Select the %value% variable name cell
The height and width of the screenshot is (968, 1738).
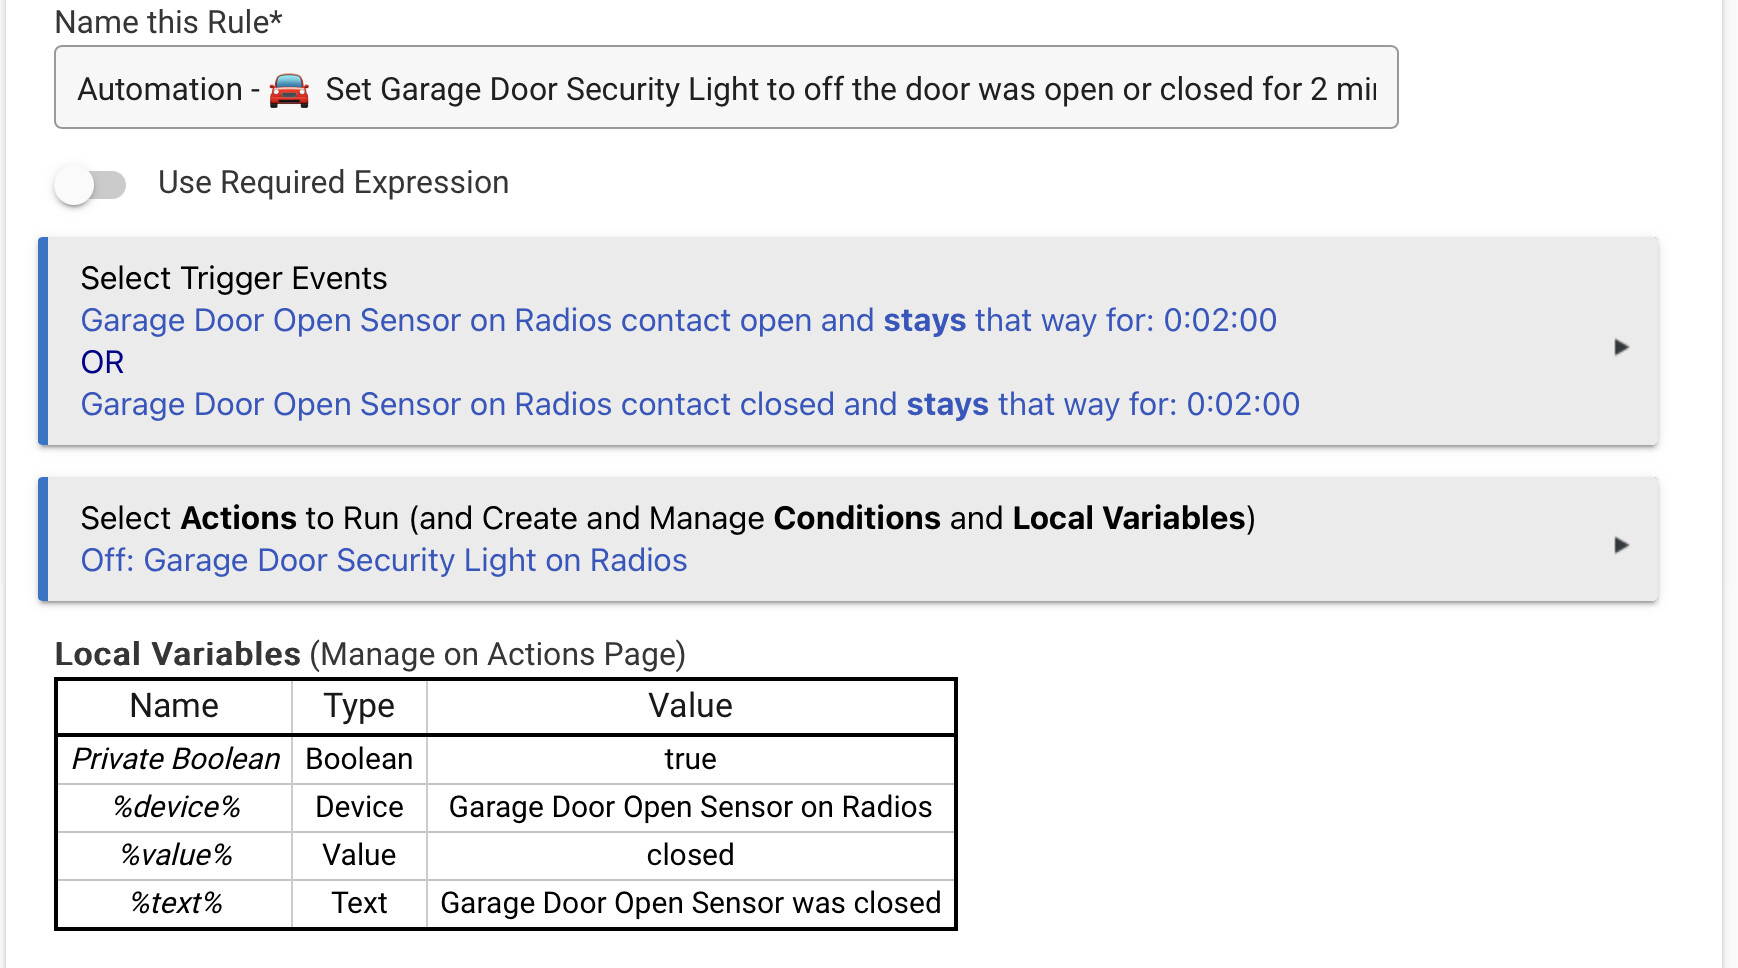click(175, 855)
